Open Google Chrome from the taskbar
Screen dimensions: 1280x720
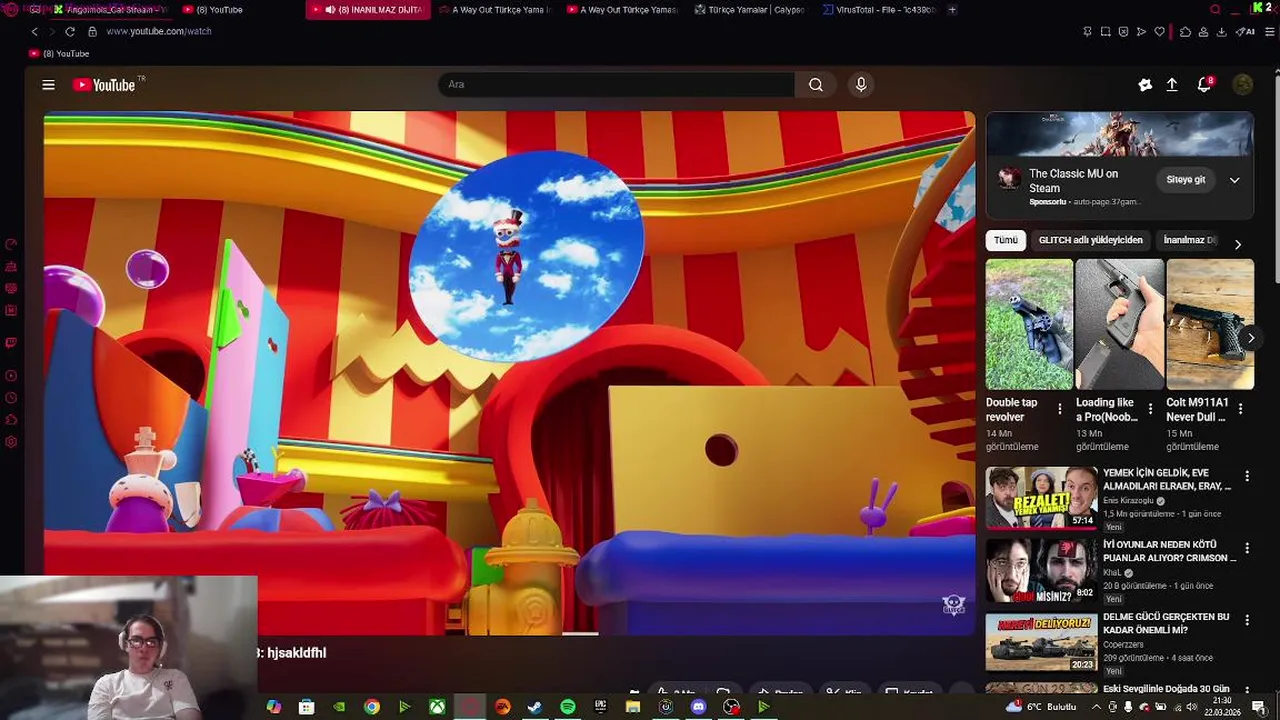pos(372,707)
